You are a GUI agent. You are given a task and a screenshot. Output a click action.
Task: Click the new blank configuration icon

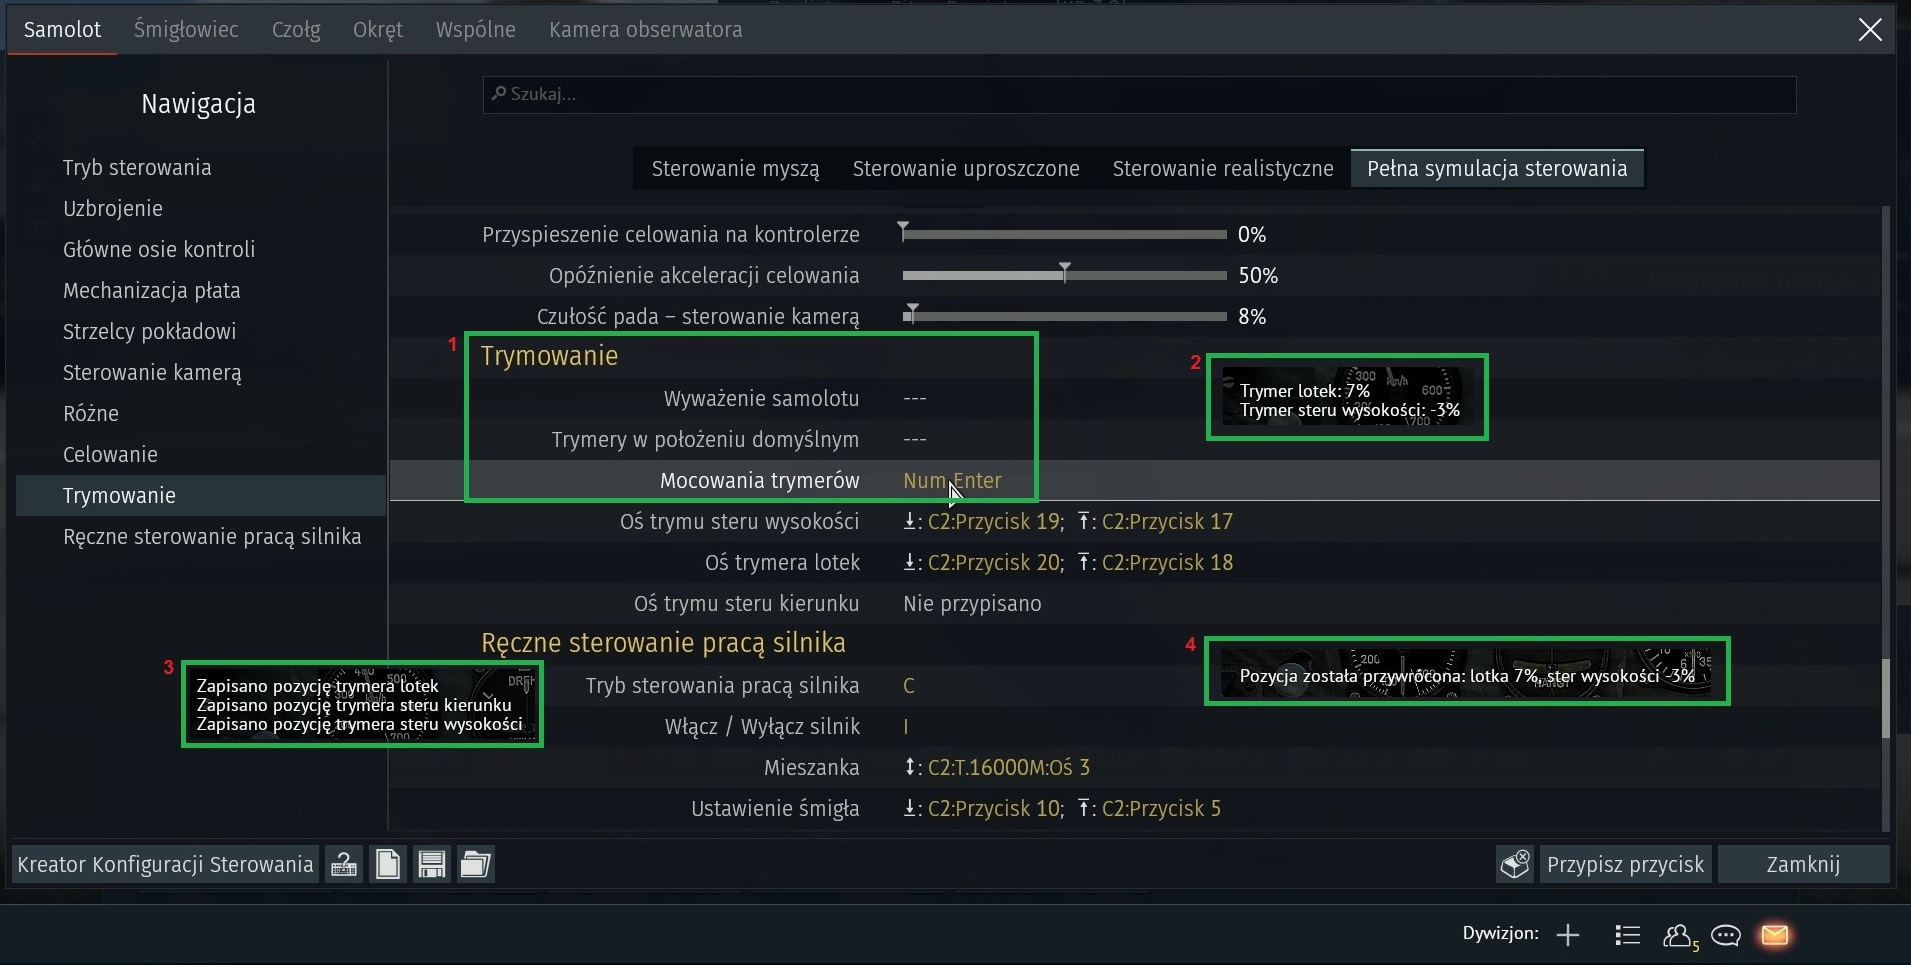388,864
